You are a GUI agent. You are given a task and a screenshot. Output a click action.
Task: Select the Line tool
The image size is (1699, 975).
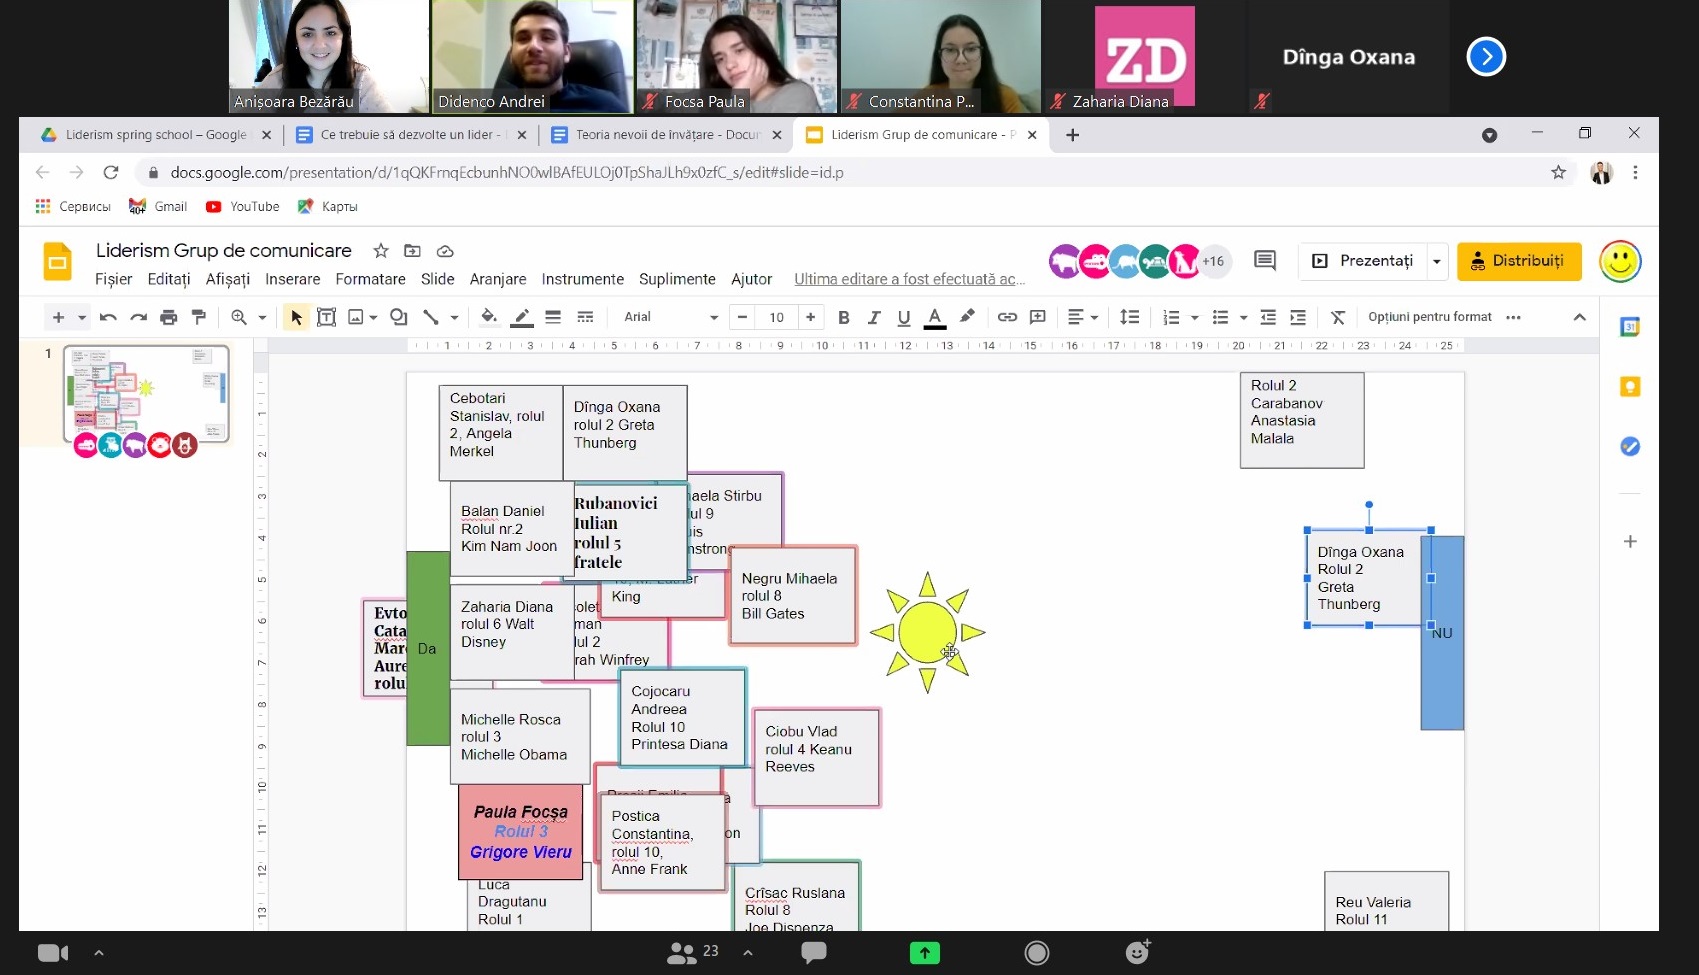431,317
